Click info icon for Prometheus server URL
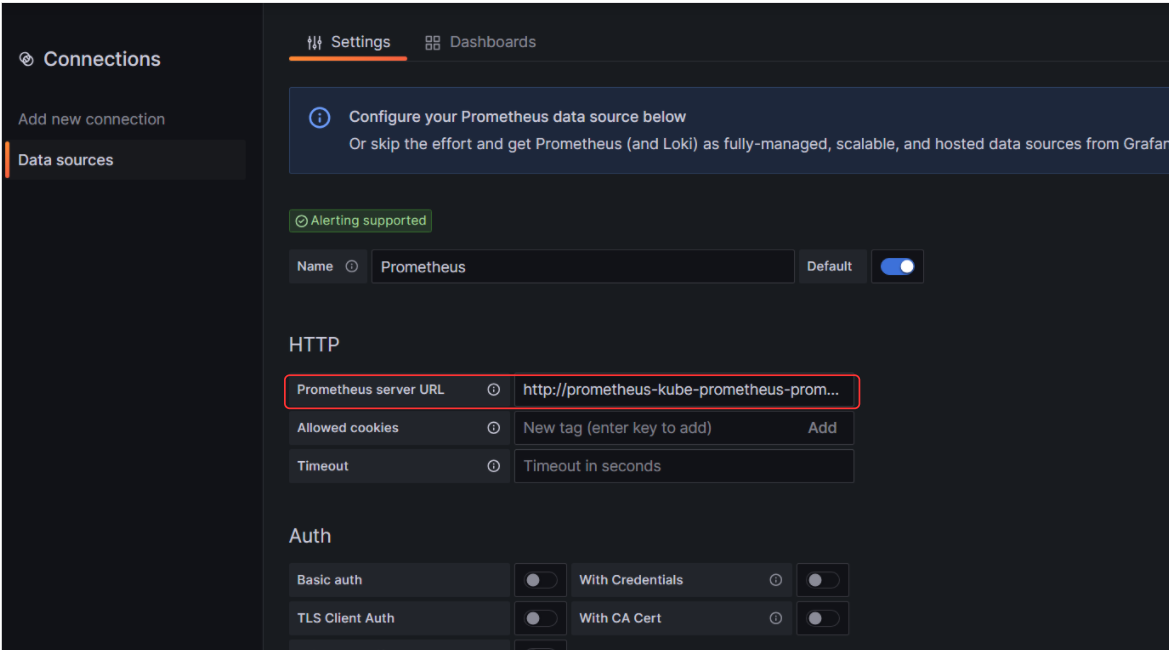1169x650 pixels. tap(494, 390)
